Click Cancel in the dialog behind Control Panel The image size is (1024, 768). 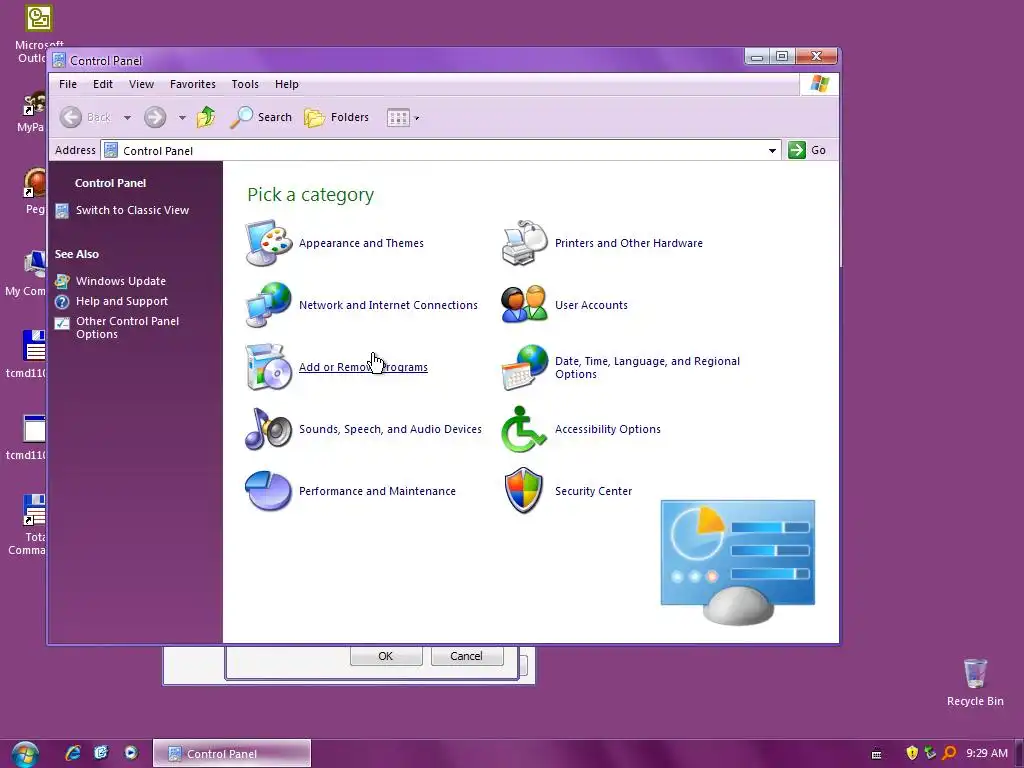point(467,655)
